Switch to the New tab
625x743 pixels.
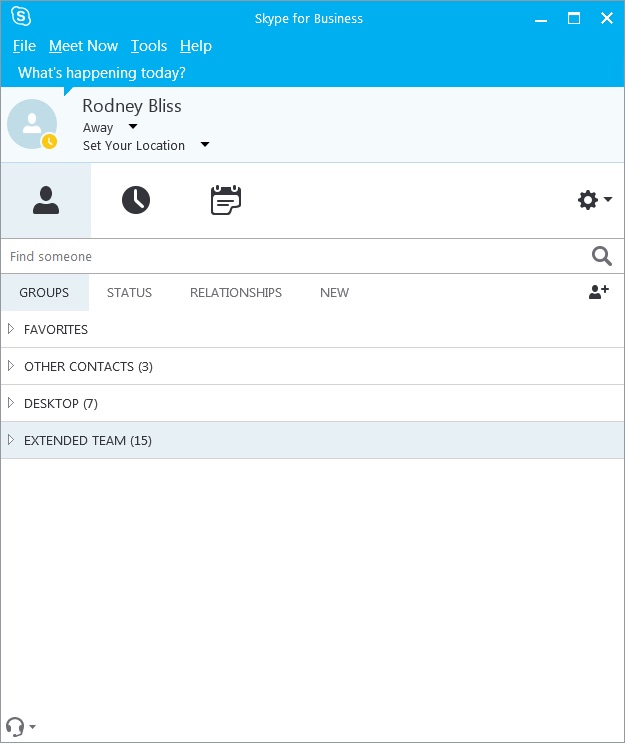click(335, 293)
